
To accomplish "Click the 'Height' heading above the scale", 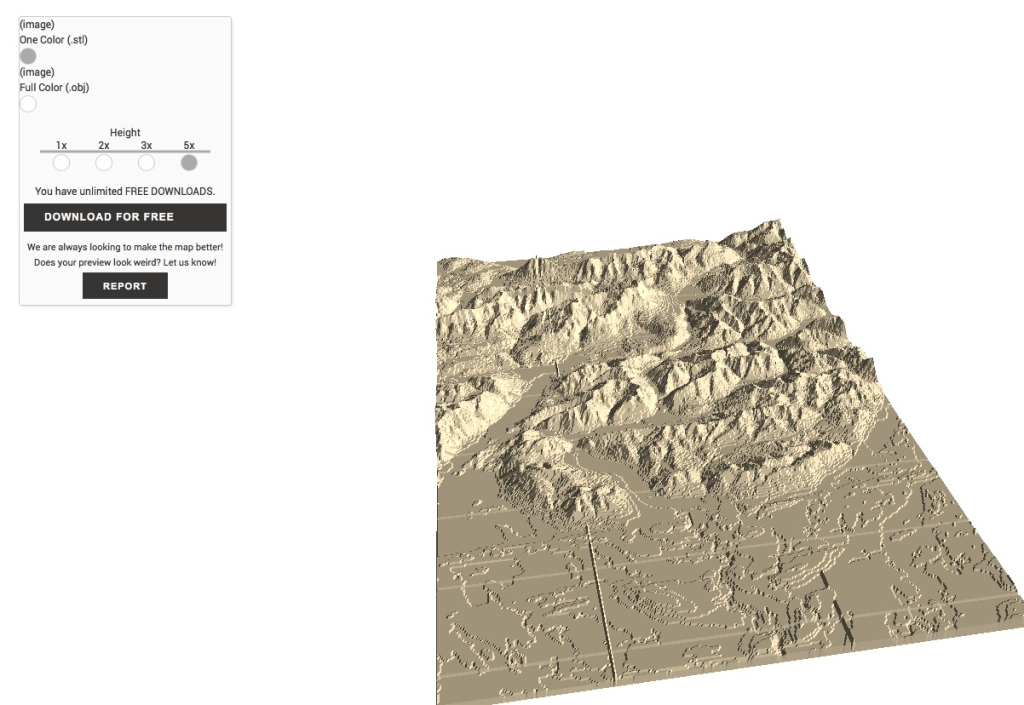I will (124, 131).
